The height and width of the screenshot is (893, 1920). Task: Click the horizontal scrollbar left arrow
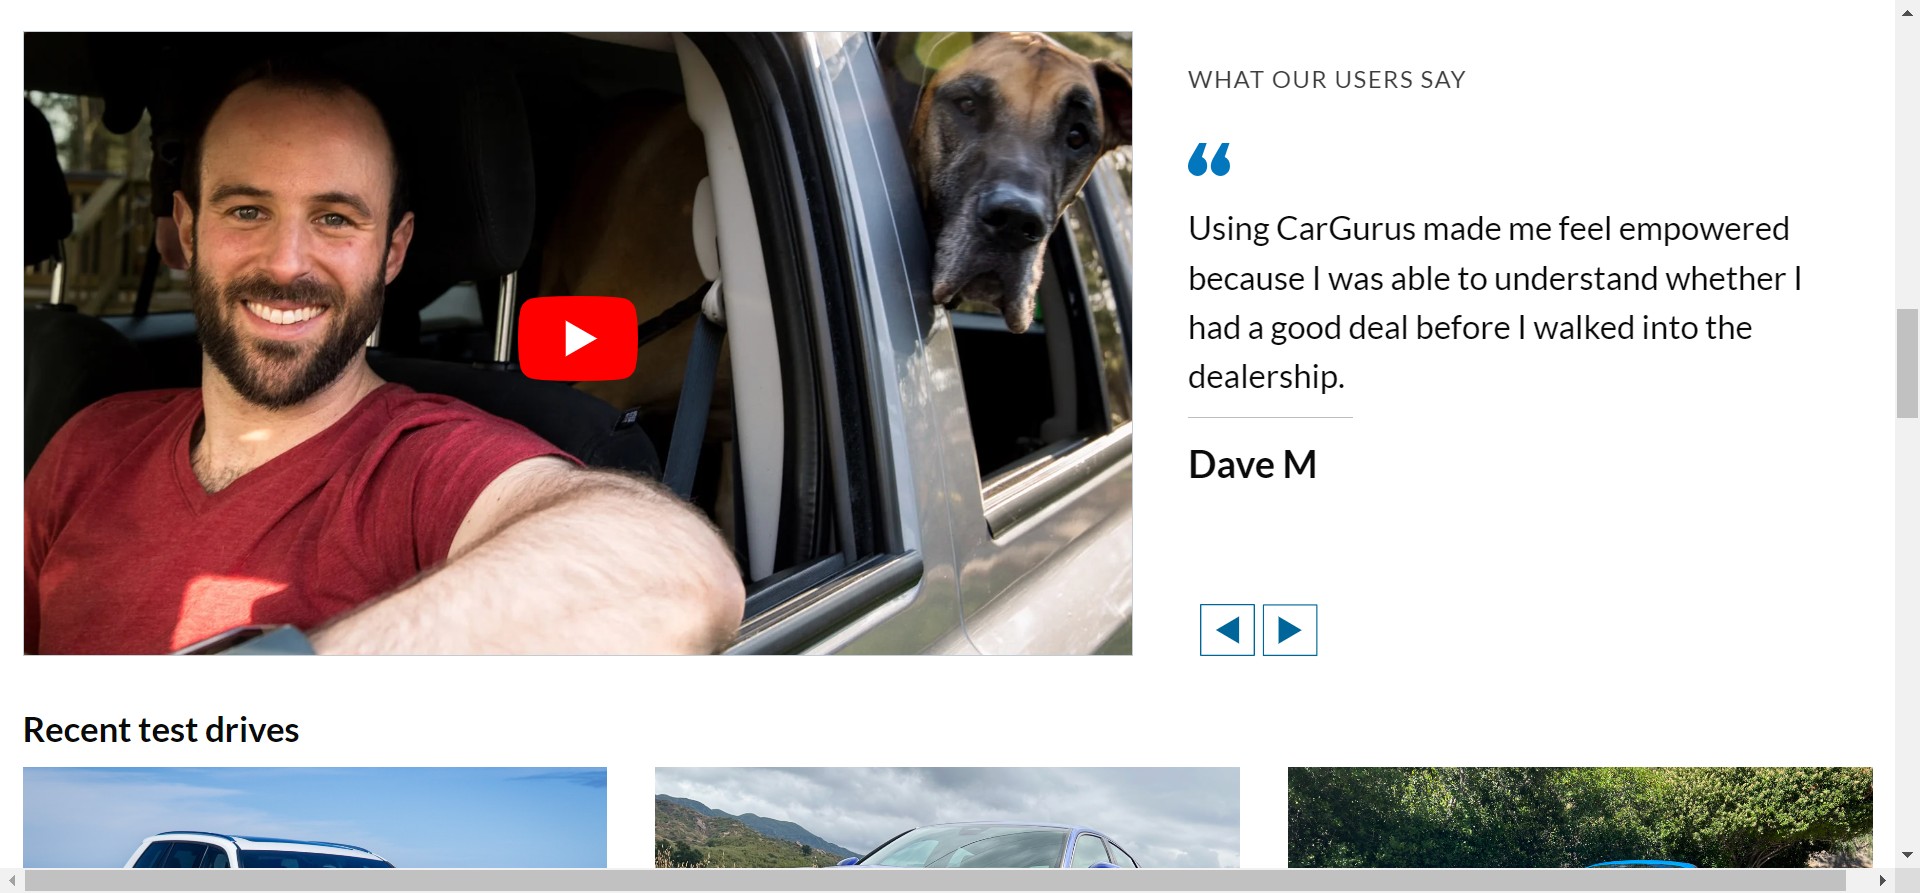pos(11,881)
